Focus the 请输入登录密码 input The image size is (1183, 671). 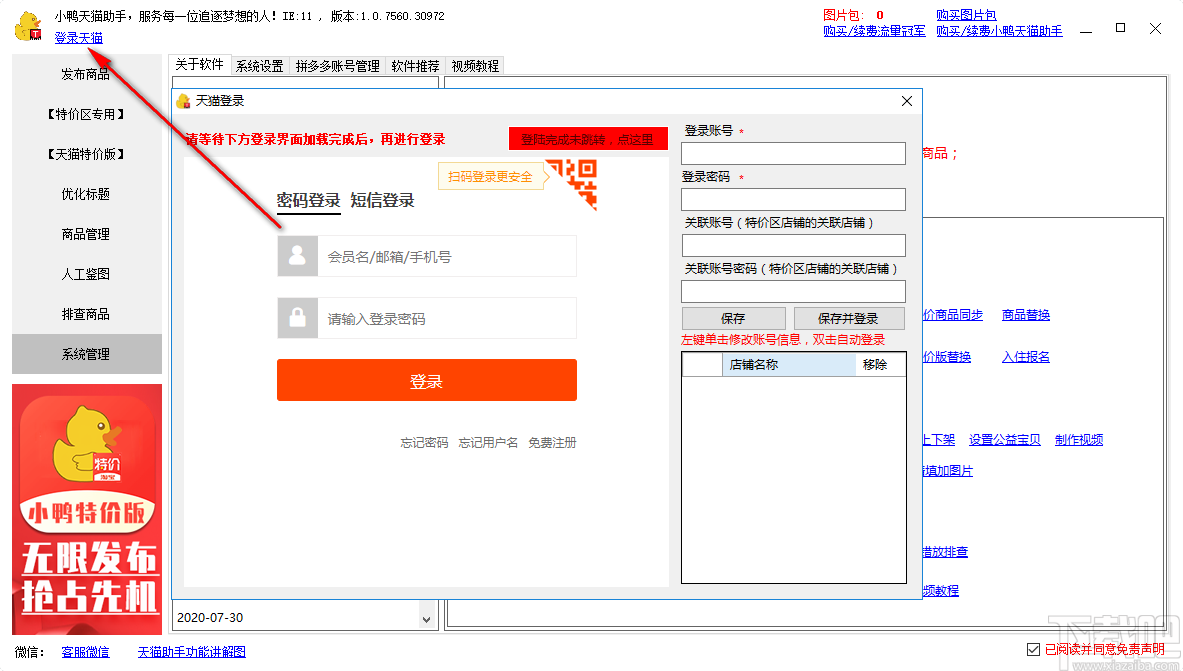(447, 319)
